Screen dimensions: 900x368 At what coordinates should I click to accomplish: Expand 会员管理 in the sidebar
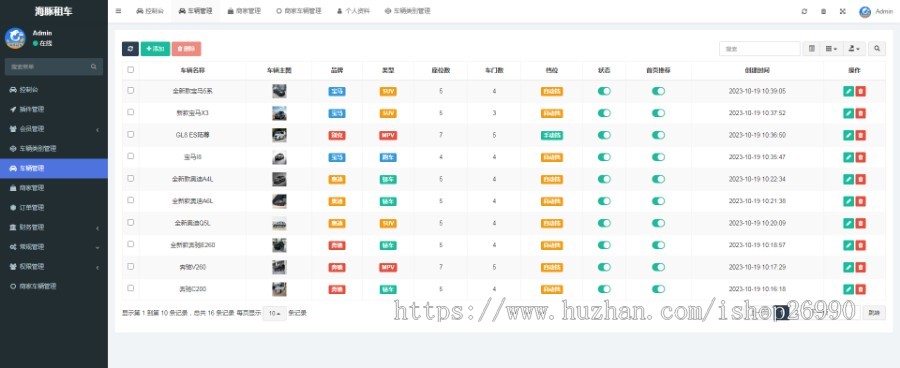(54, 129)
